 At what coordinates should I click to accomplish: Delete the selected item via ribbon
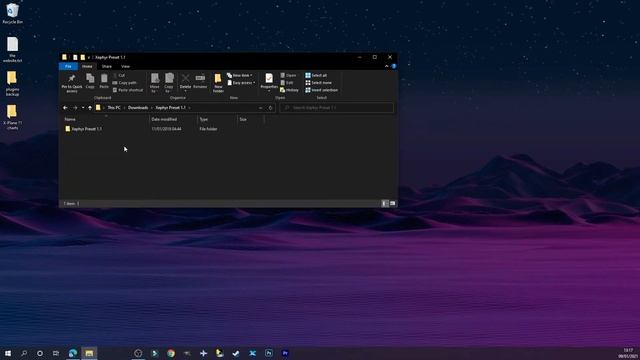click(x=185, y=83)
